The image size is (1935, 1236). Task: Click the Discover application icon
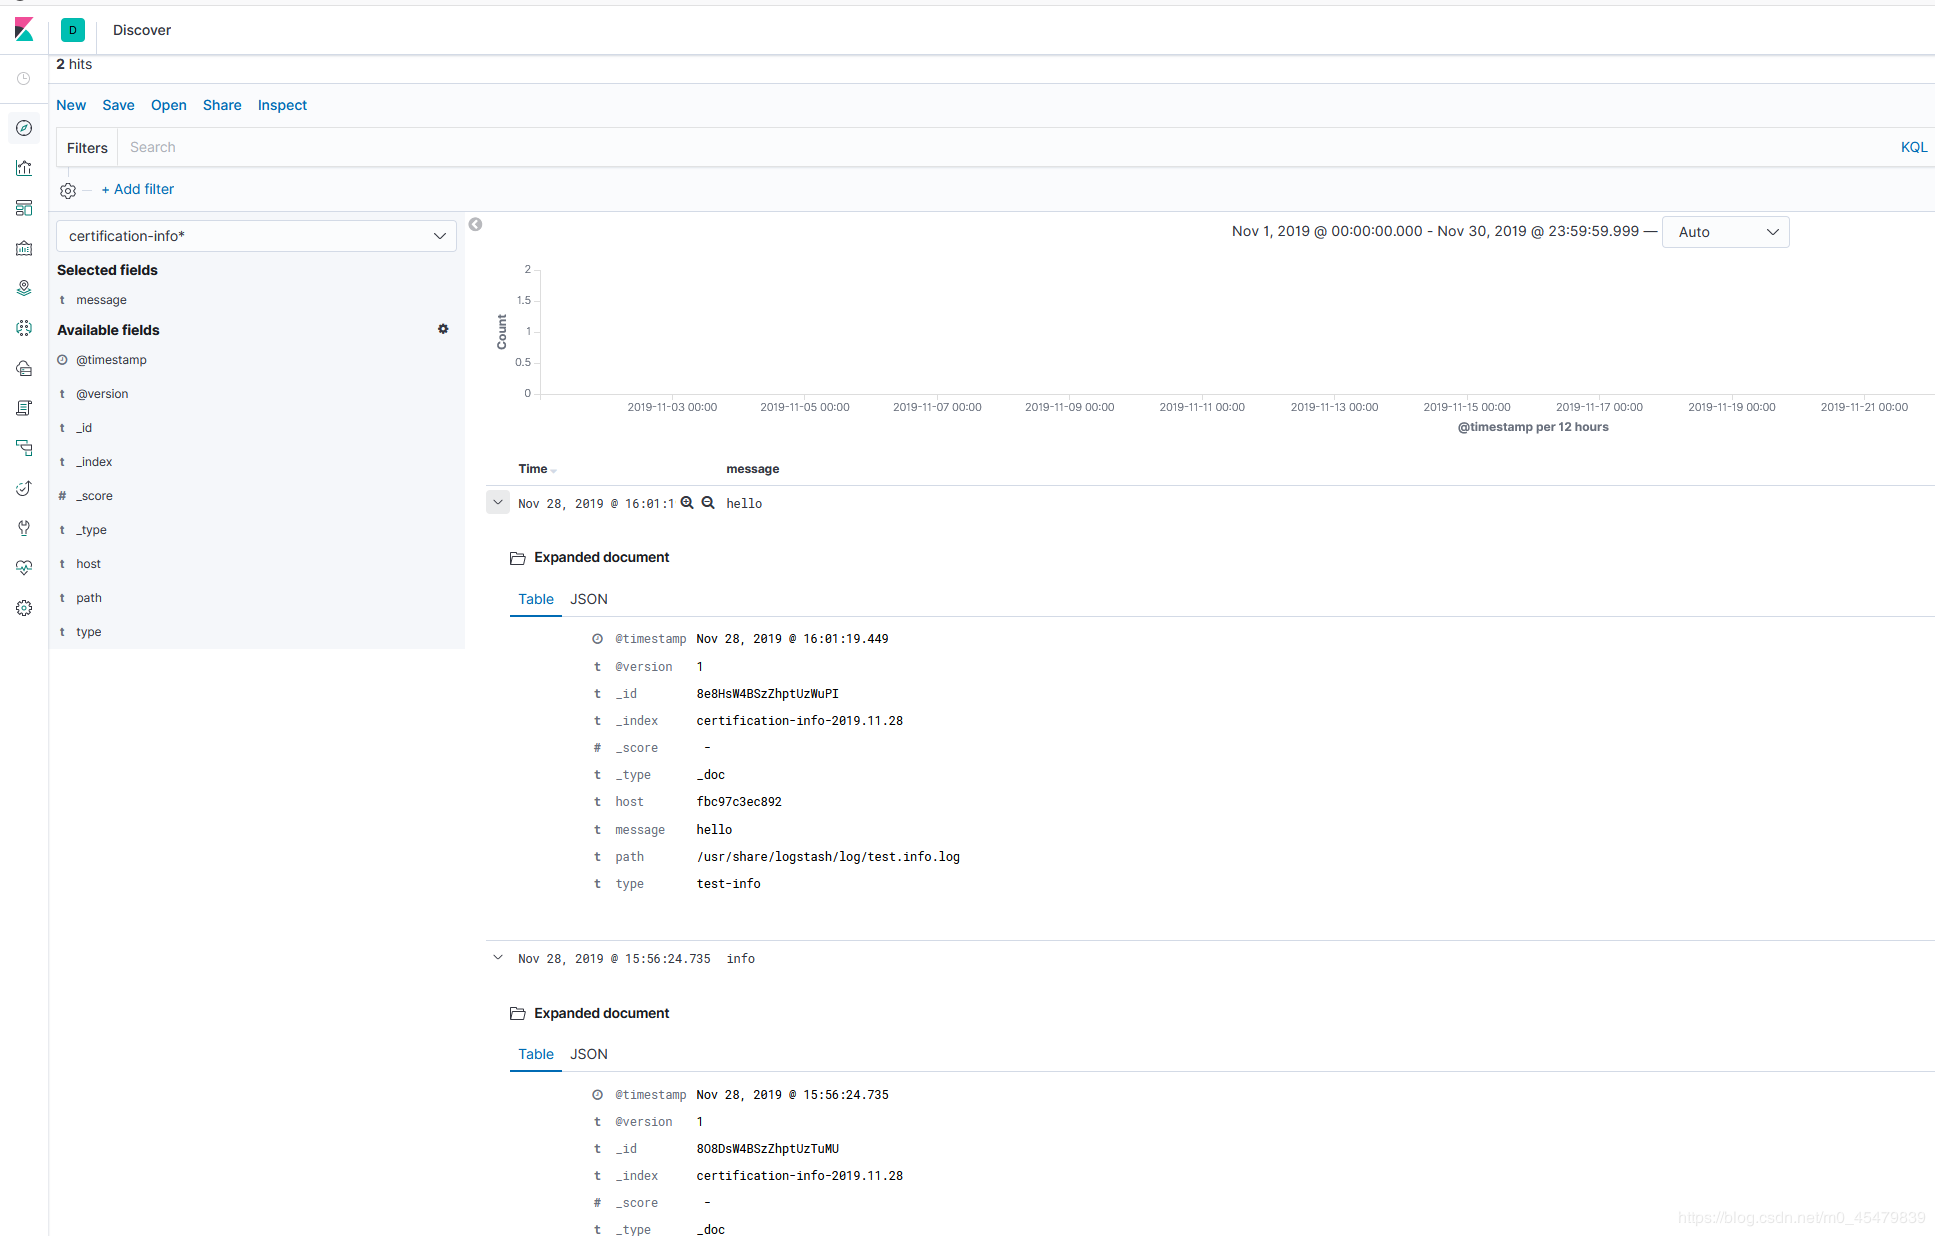point(23,127)
